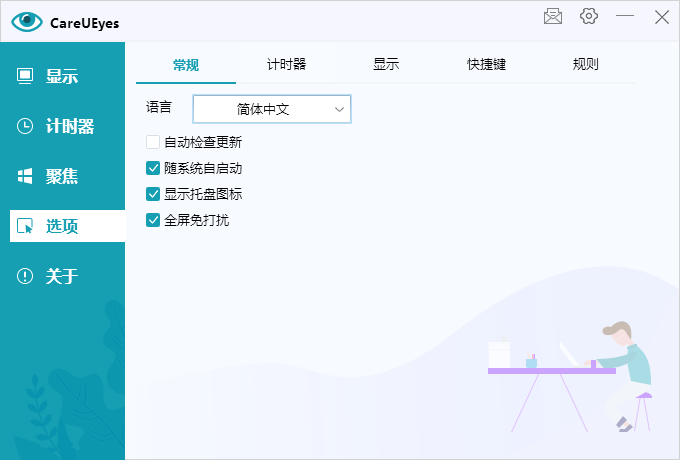Switch to the 计时器 tab
680x460 pixels.
click(x=286, y=65)
